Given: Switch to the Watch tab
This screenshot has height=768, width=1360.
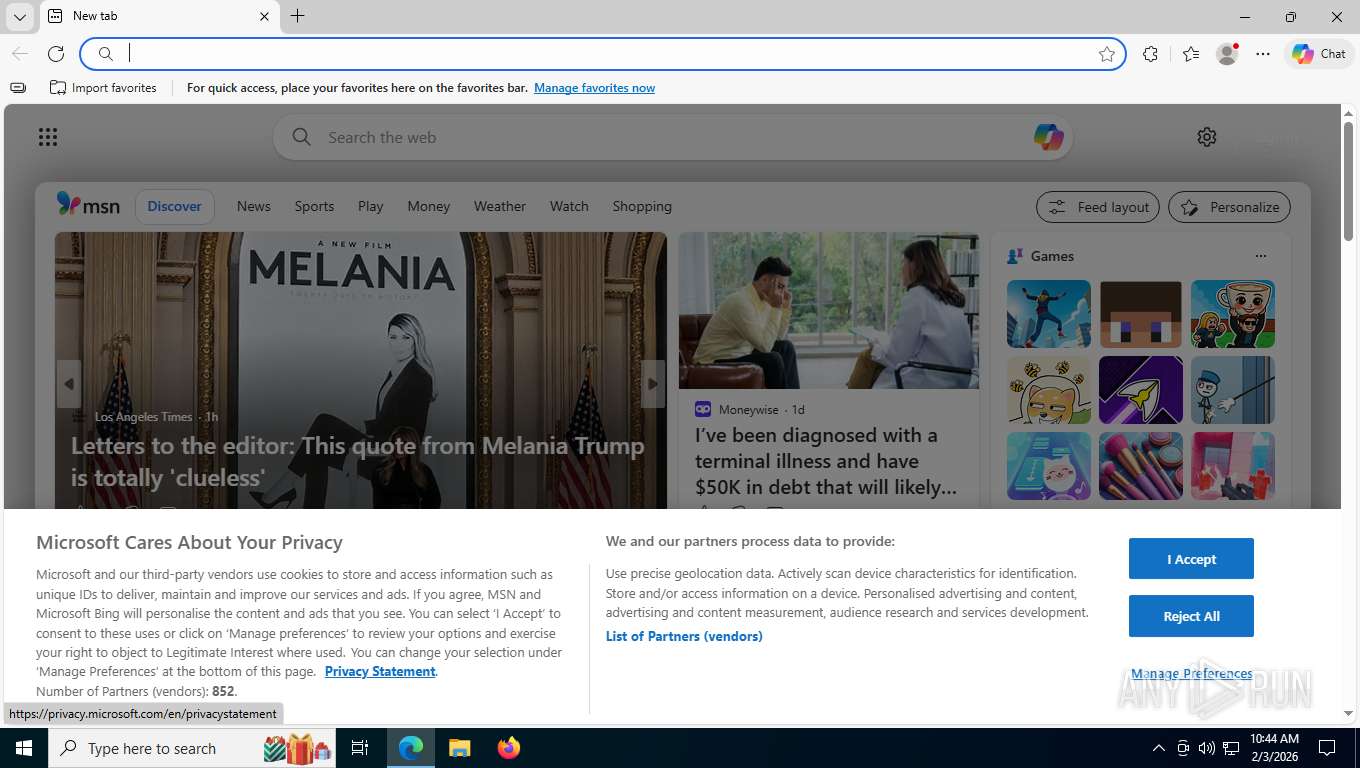Looking at the screenshot, I should [x=569, y=206].
